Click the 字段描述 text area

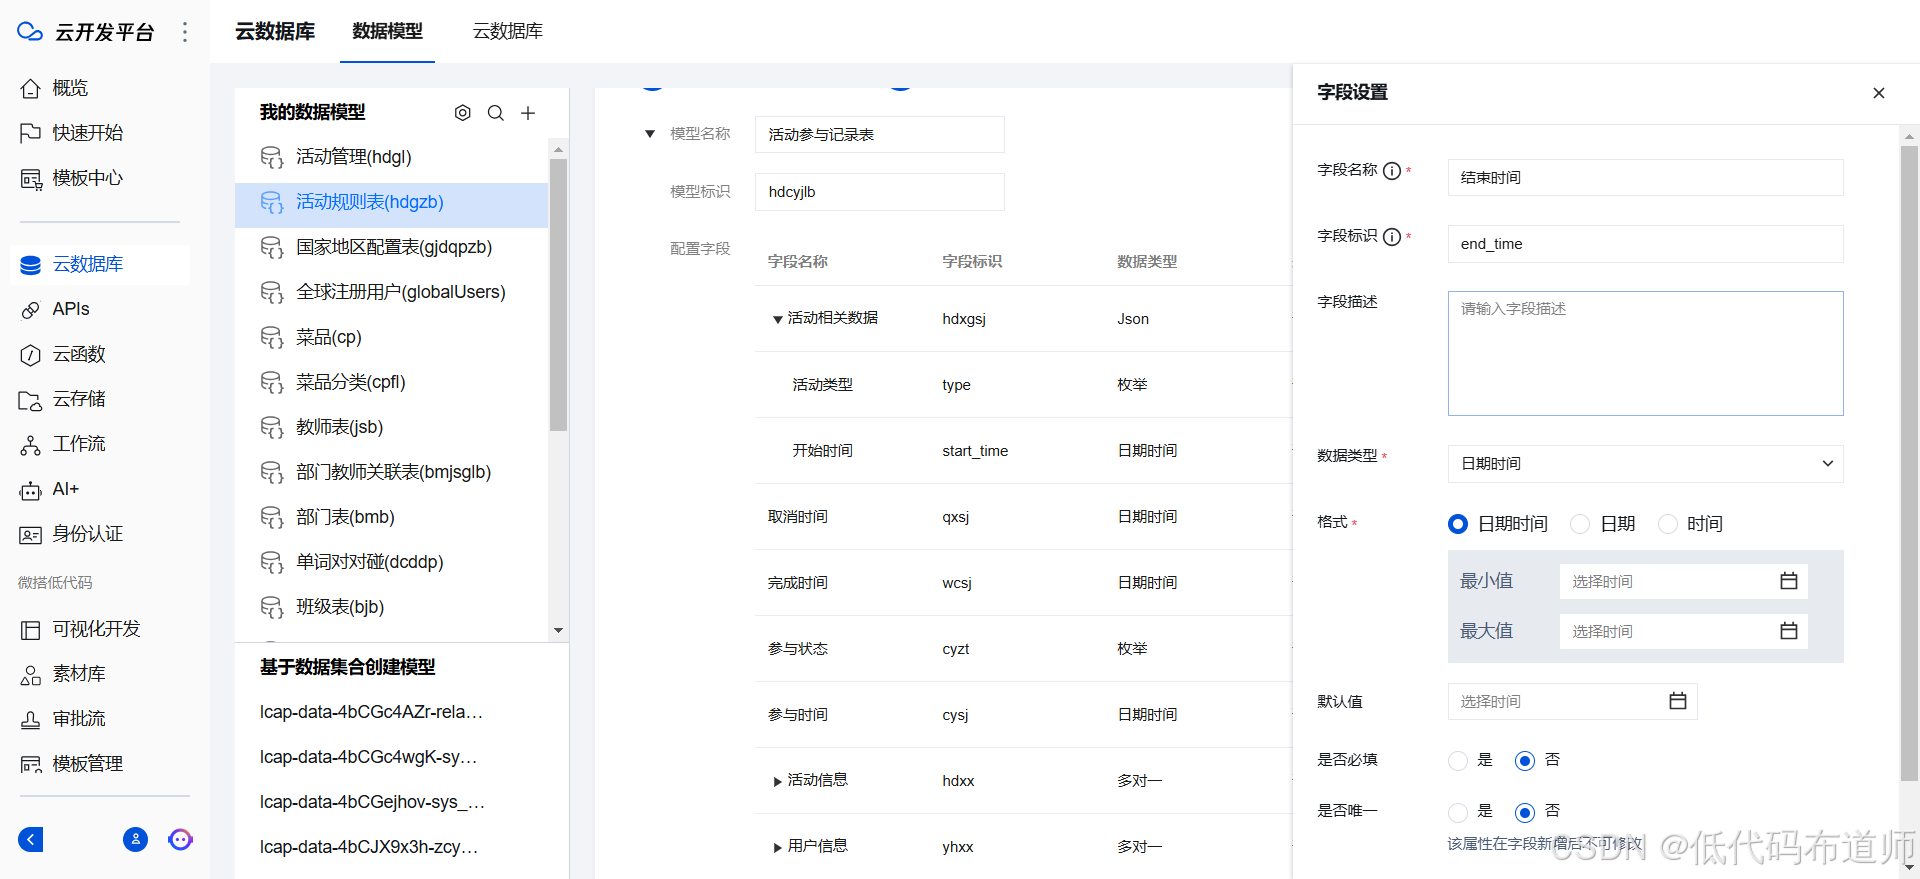pyautogui.click(x=1645, y=353)
